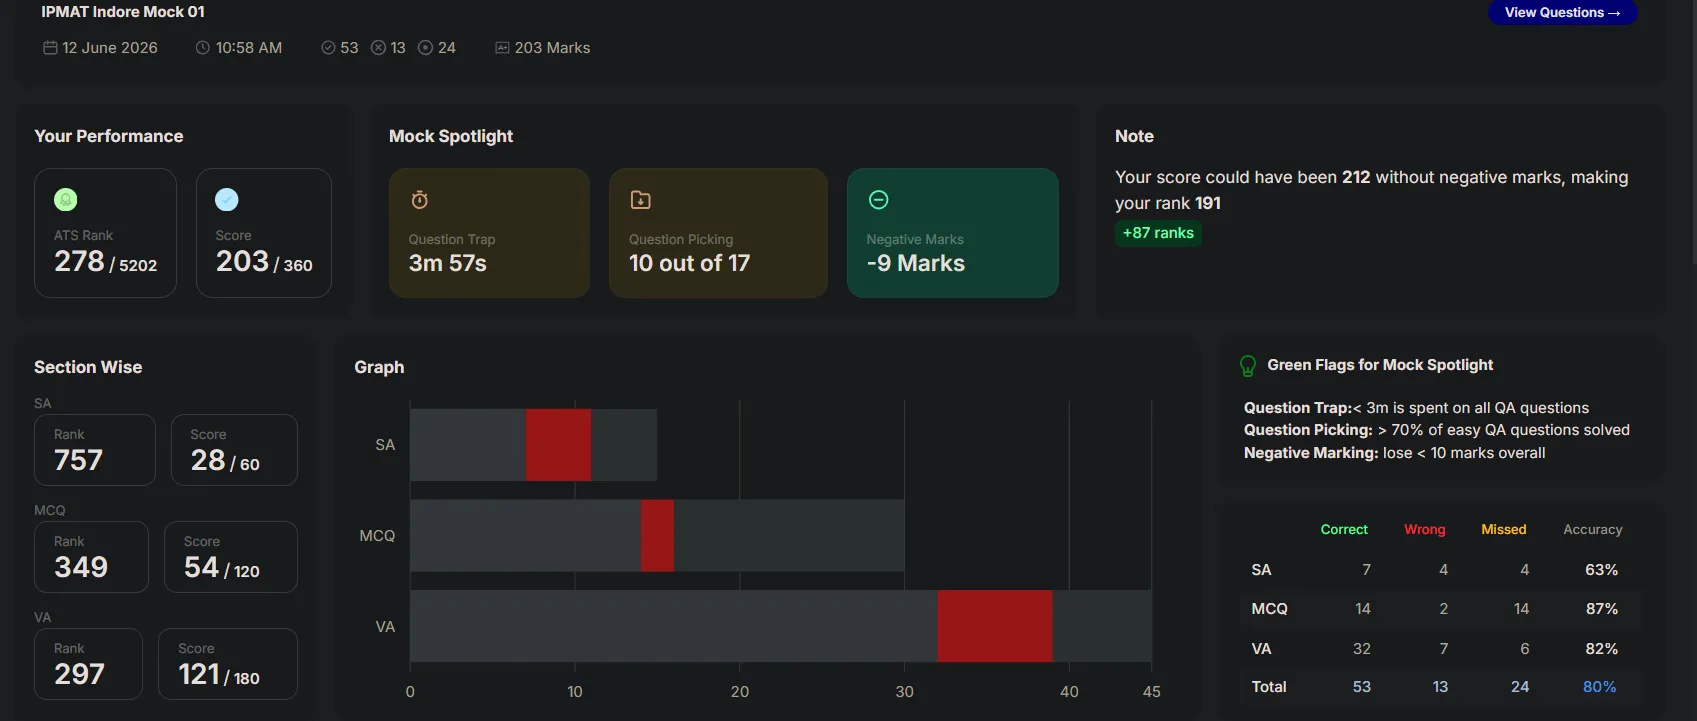Click the marks icon beside 203 Marks

pos(502,48)
